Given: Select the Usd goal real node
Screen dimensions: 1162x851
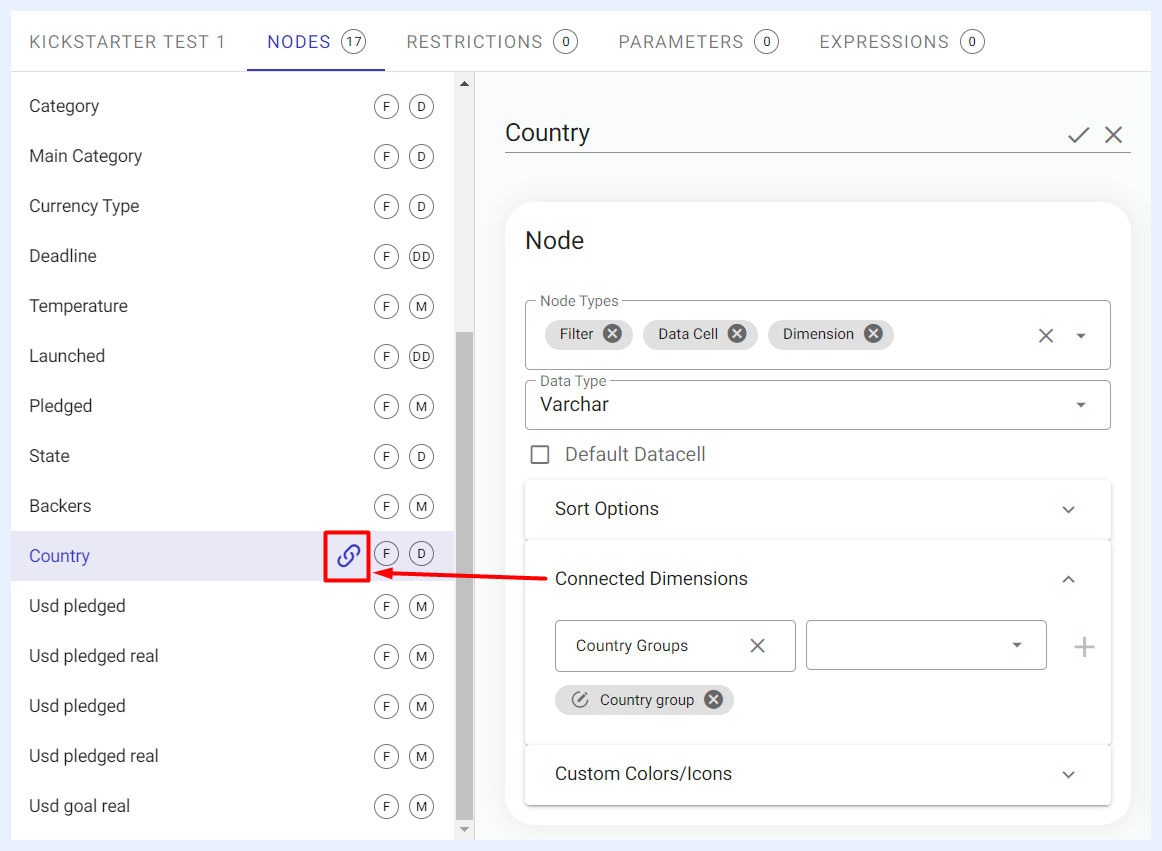Looking at the screenshot, I should (233, 807).
